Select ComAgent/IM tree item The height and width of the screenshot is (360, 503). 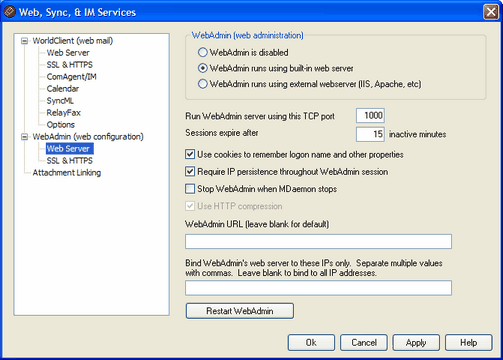(x=72, y=77)
